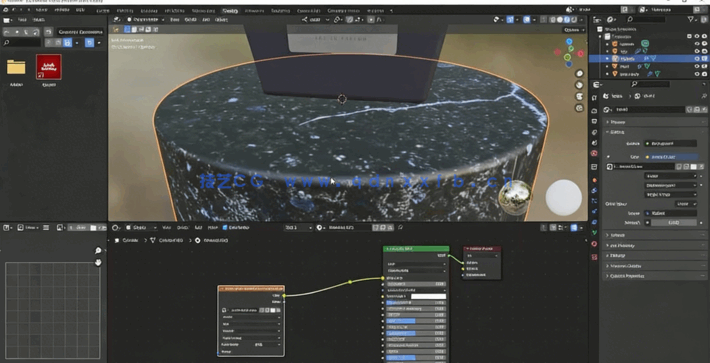
Task: Click the pan hand in 3D viewport
Action: (580, 85)
